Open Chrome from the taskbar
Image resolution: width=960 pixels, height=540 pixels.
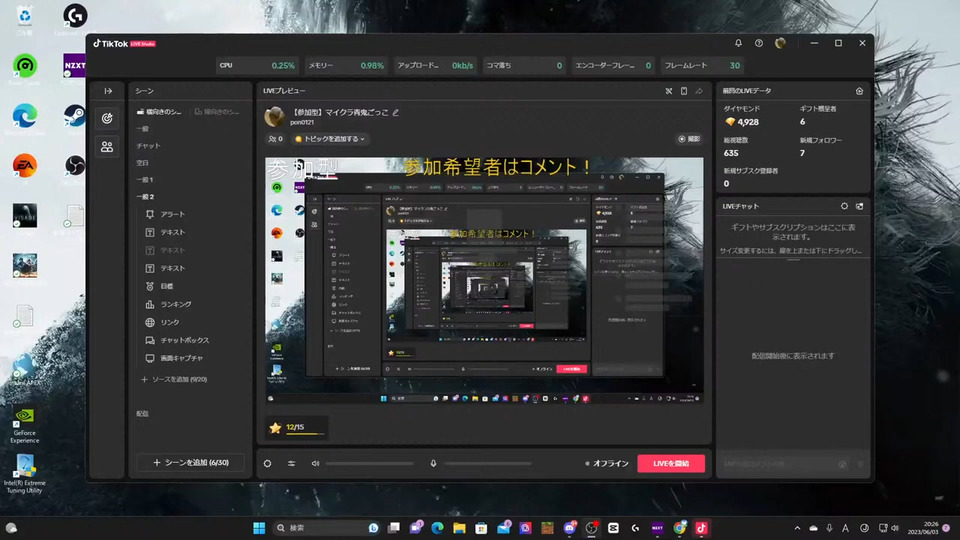(x=680, y=528)
